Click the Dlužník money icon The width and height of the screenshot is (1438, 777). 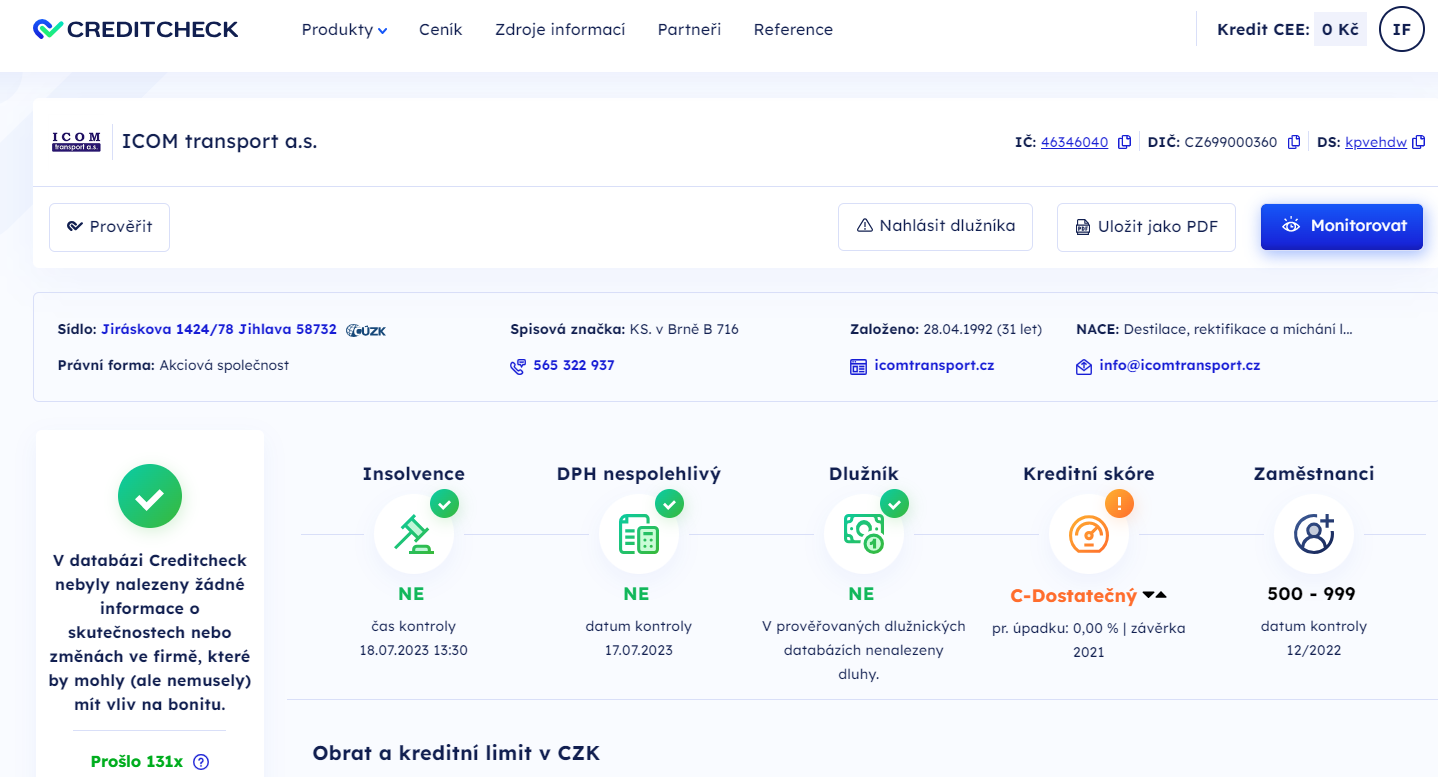pyautogui.click(x=864, y=534)
